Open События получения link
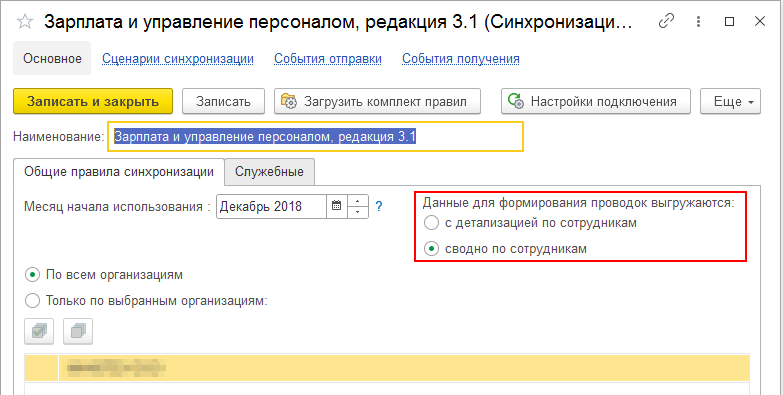Viewport: 783px width, 395px height. [461, 59]
